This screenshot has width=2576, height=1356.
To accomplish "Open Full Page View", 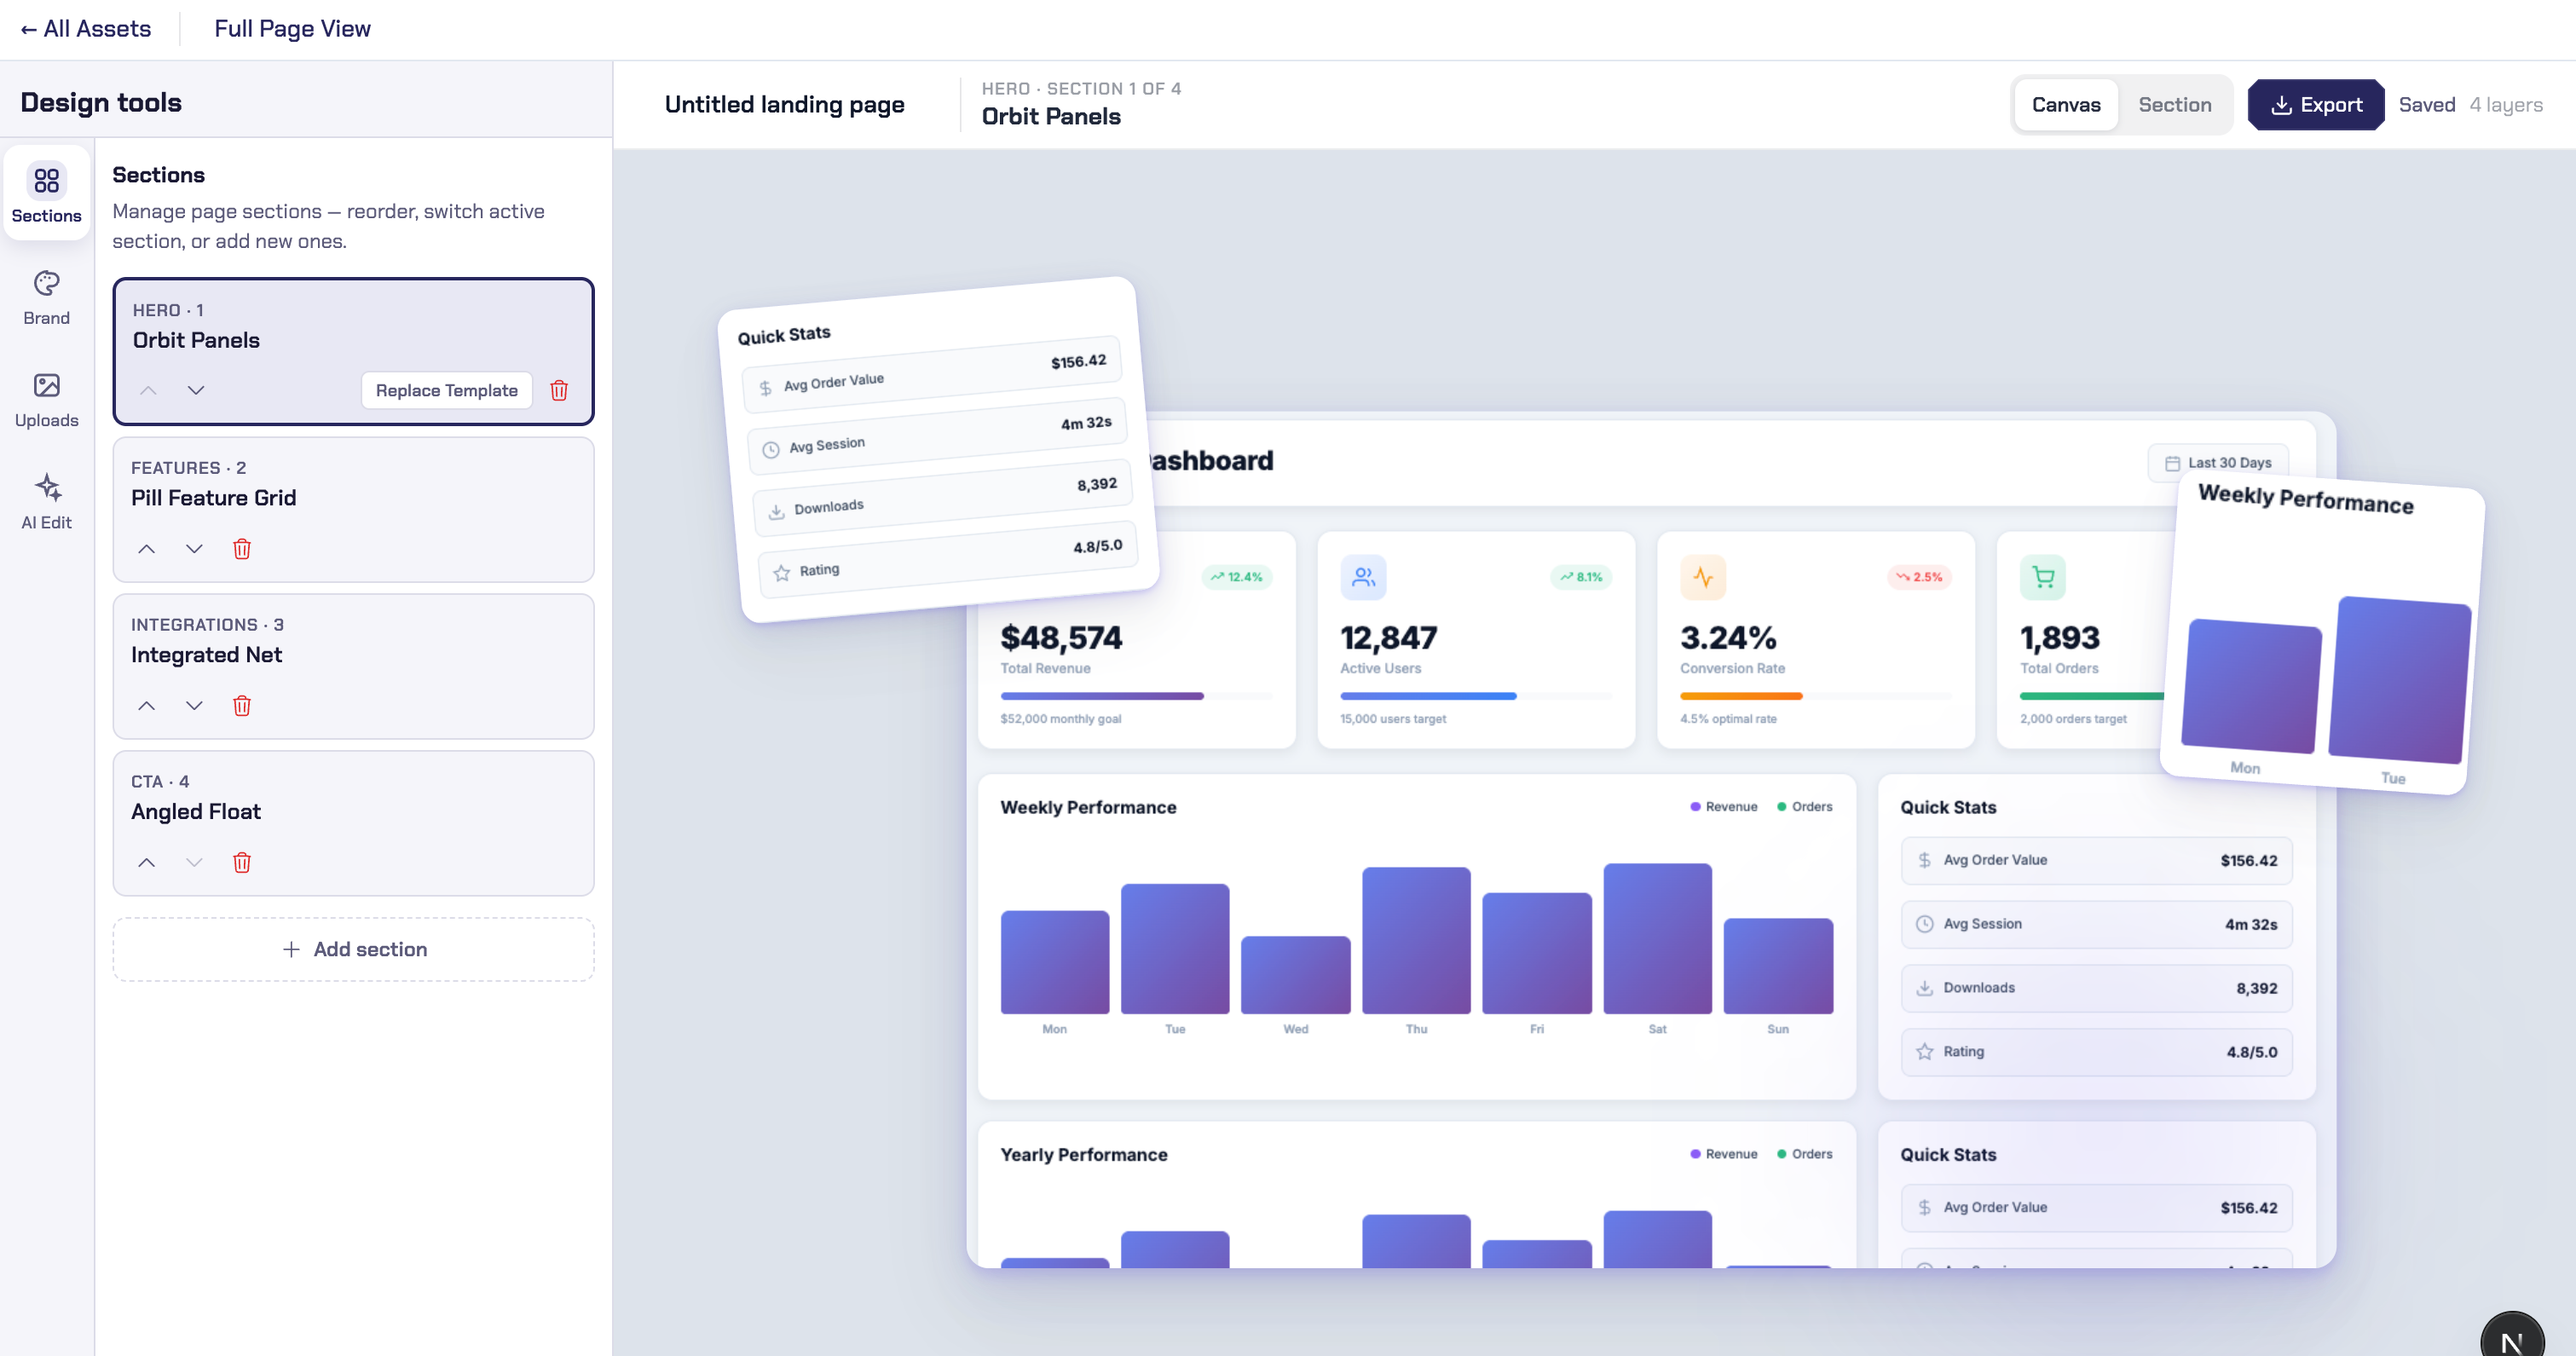I will click(292, 29).
